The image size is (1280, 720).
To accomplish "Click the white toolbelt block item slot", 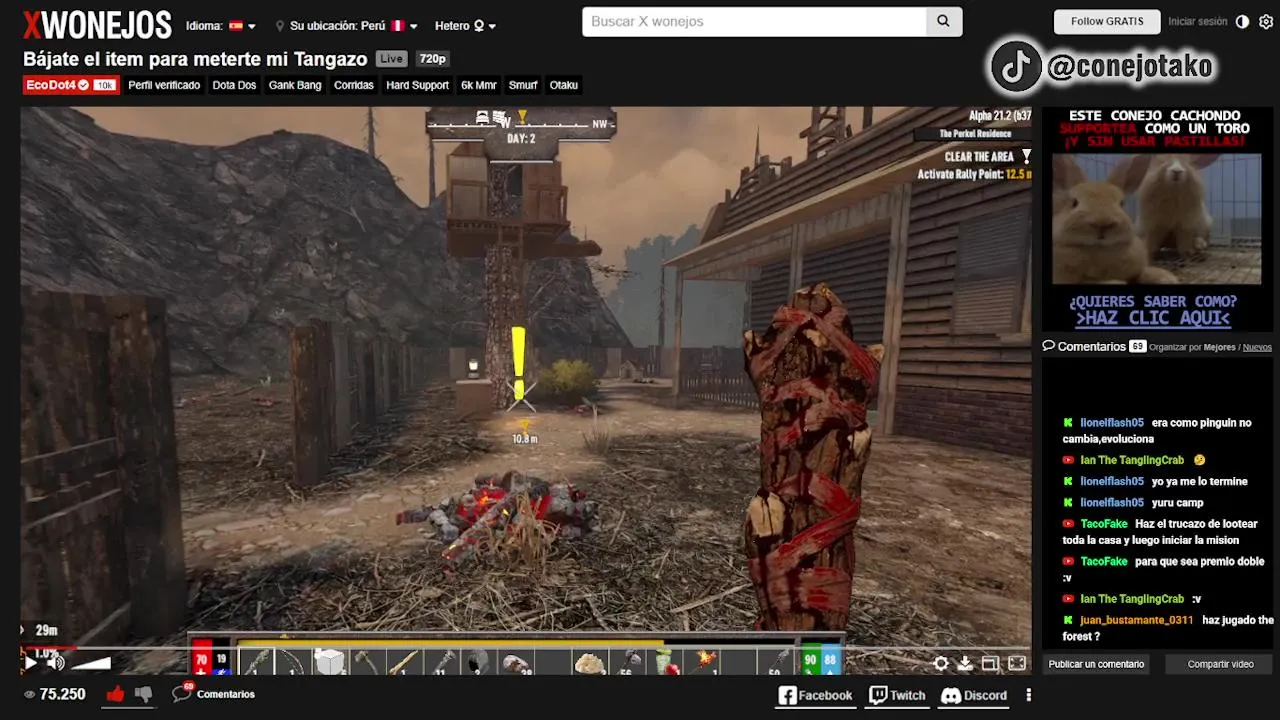I will click(x=329, y=662).
